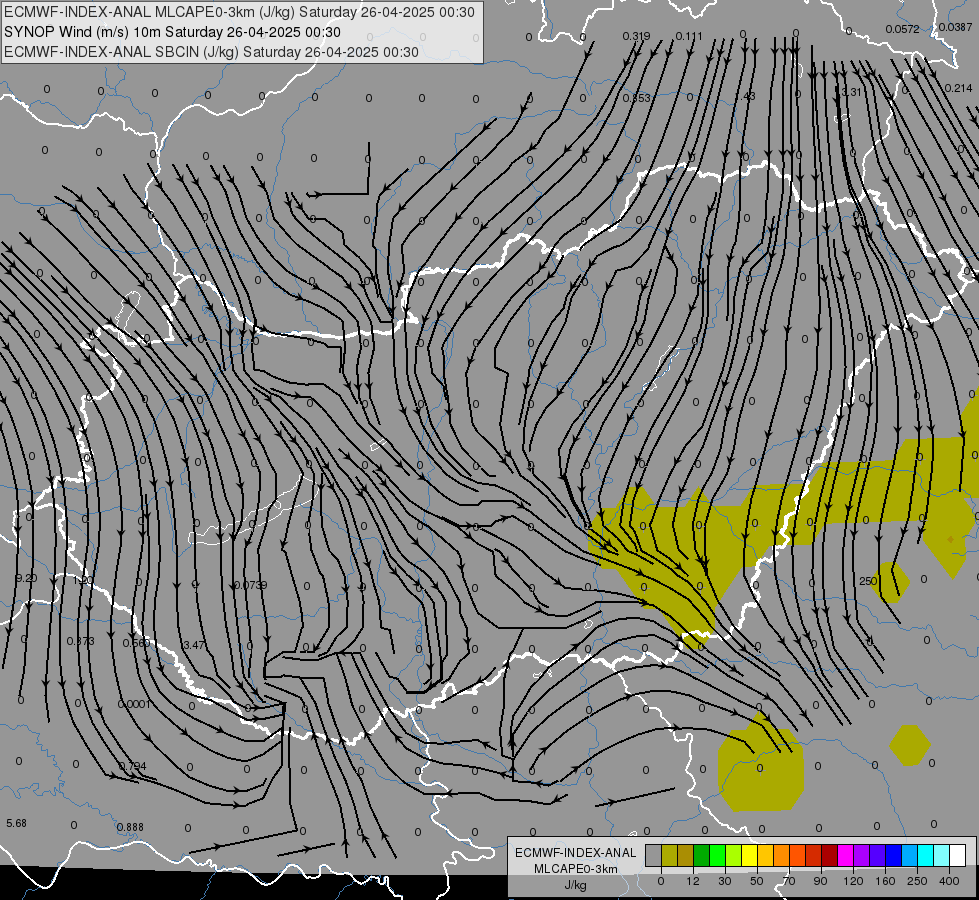Click the map value '0.0739'
The width and height of the screenshot is (979, 900).
[250, 585]
